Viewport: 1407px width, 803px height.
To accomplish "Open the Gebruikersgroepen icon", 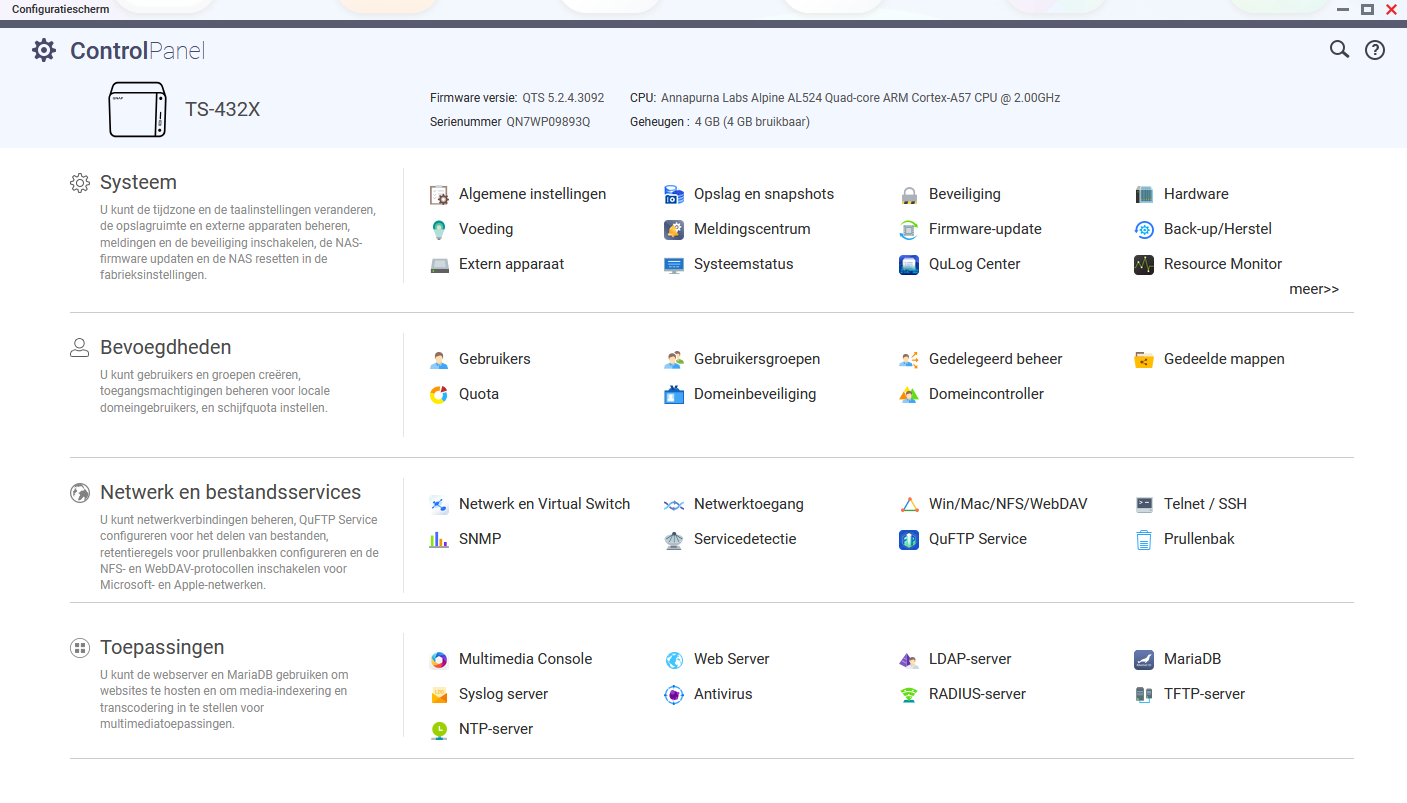I will tap(674, 359).
